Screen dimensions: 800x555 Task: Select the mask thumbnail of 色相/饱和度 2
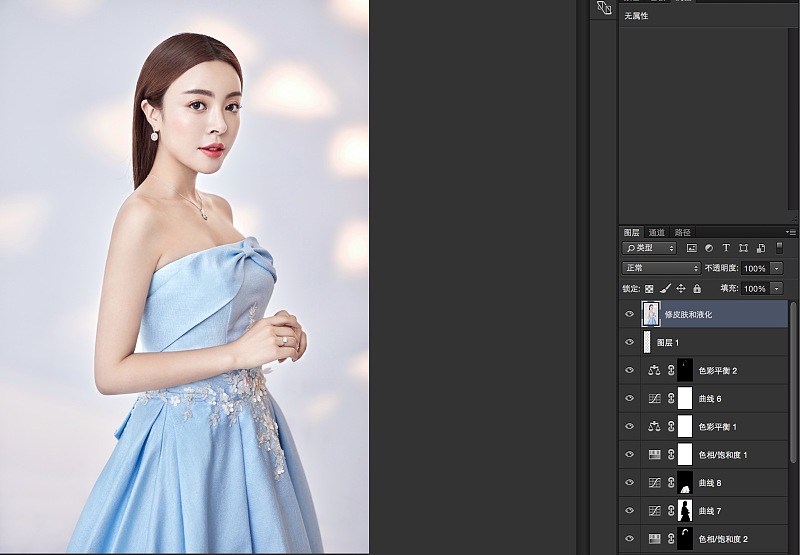tap(685, 538)
